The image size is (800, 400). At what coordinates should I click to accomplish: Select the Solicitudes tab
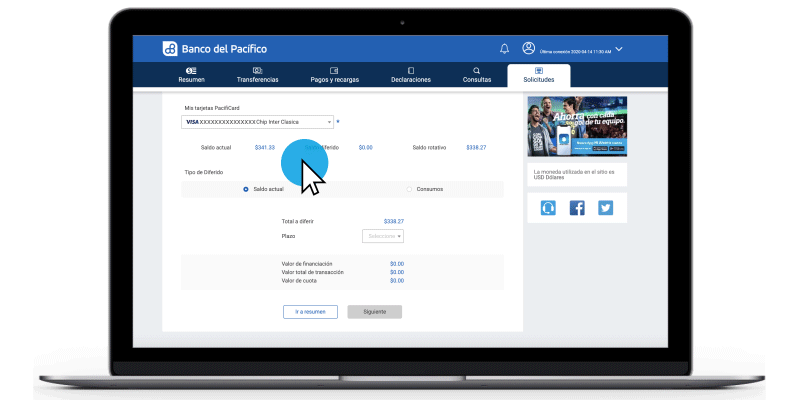point(539,76)
